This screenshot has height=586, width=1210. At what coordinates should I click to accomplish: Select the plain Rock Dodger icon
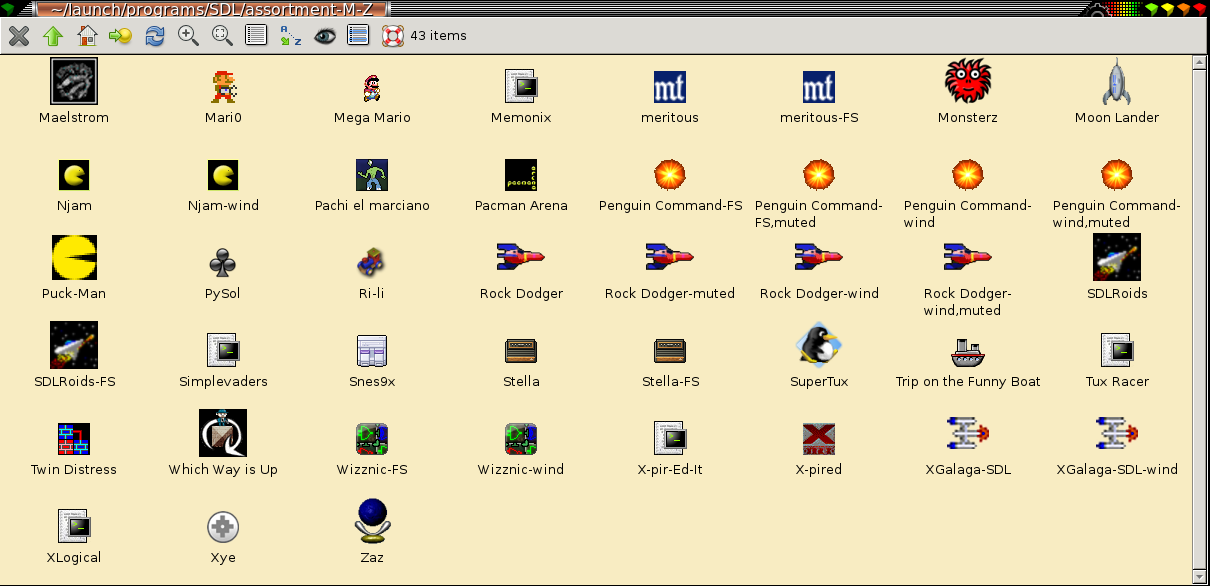click(521, 257)
